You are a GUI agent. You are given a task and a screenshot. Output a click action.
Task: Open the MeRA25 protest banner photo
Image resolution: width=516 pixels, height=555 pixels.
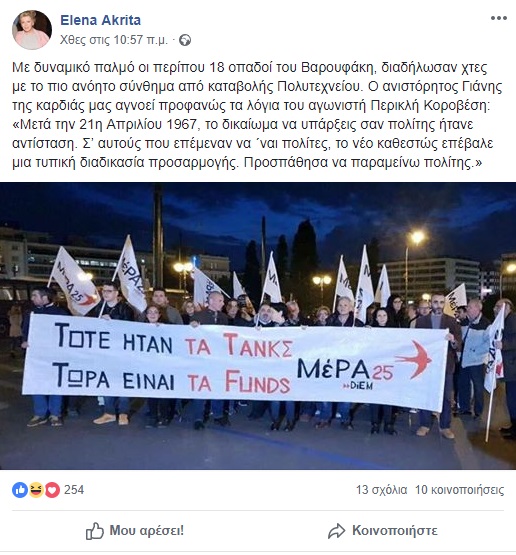(x=258, y=326)
